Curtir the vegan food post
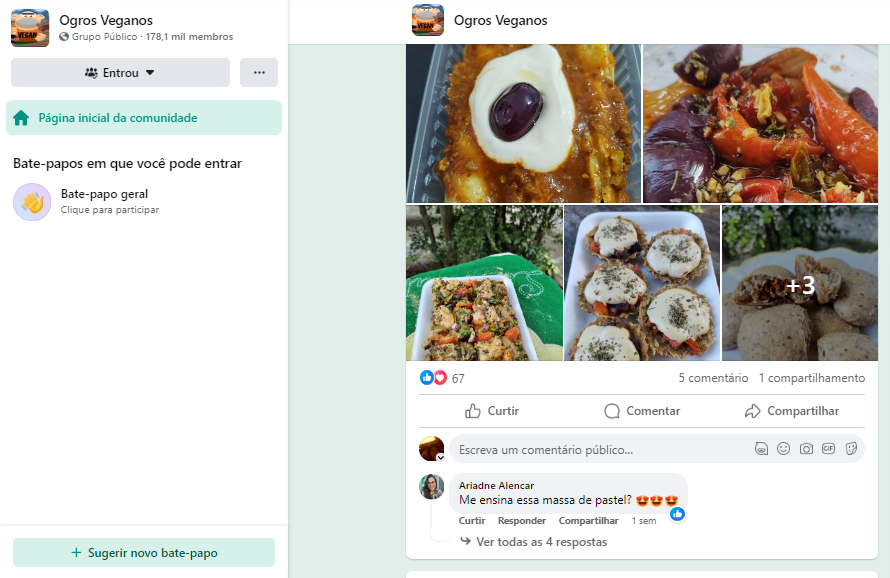Screen dimensions: 890x578 click(x=491, y=410)
